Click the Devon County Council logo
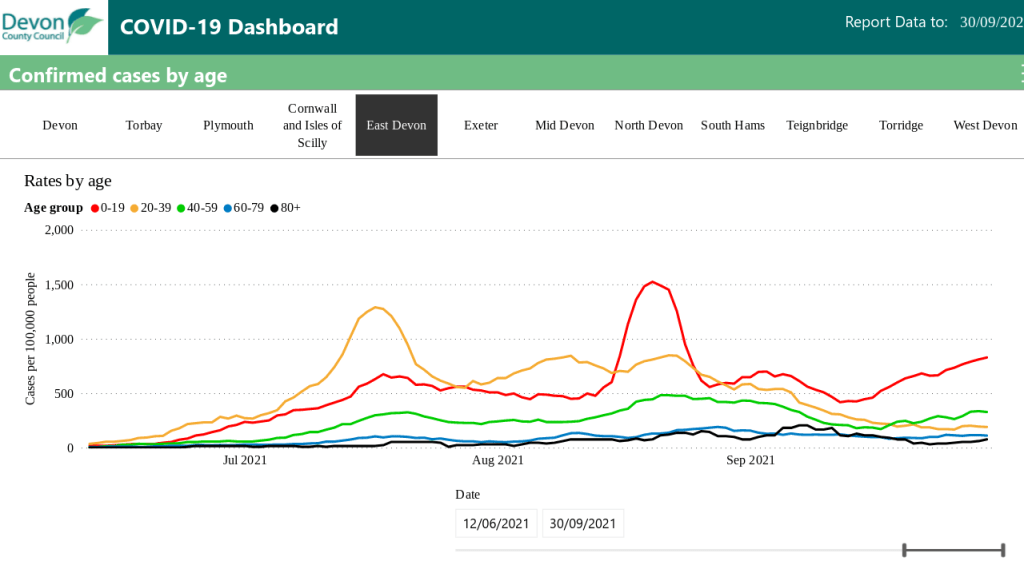The width and height of the screenshot is (1024, 569). 52,26
